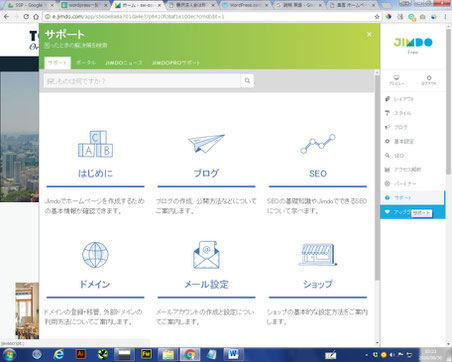Open the Chrome three-dot menu

445,16
